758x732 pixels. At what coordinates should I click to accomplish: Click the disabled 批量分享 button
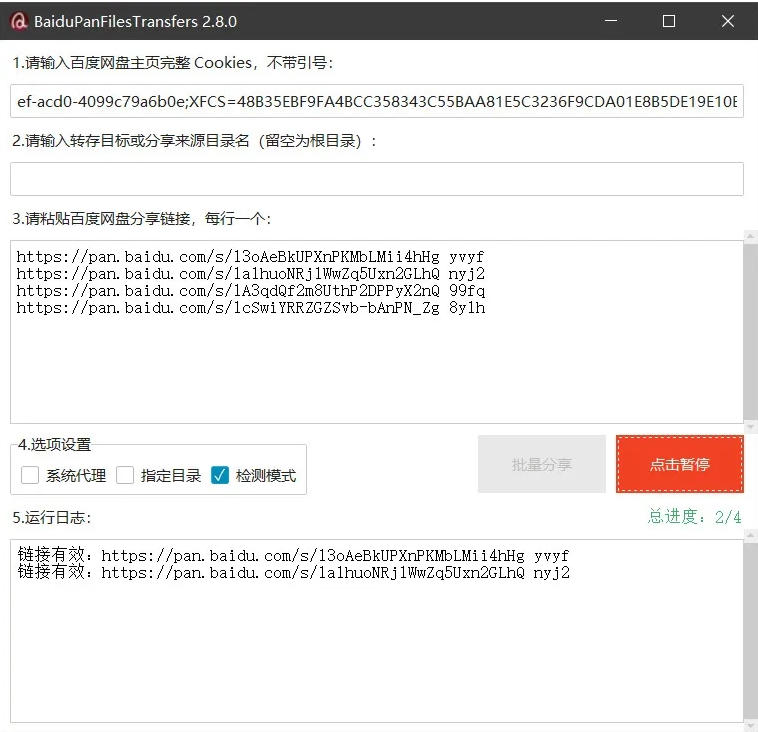(x=541, y=464)
